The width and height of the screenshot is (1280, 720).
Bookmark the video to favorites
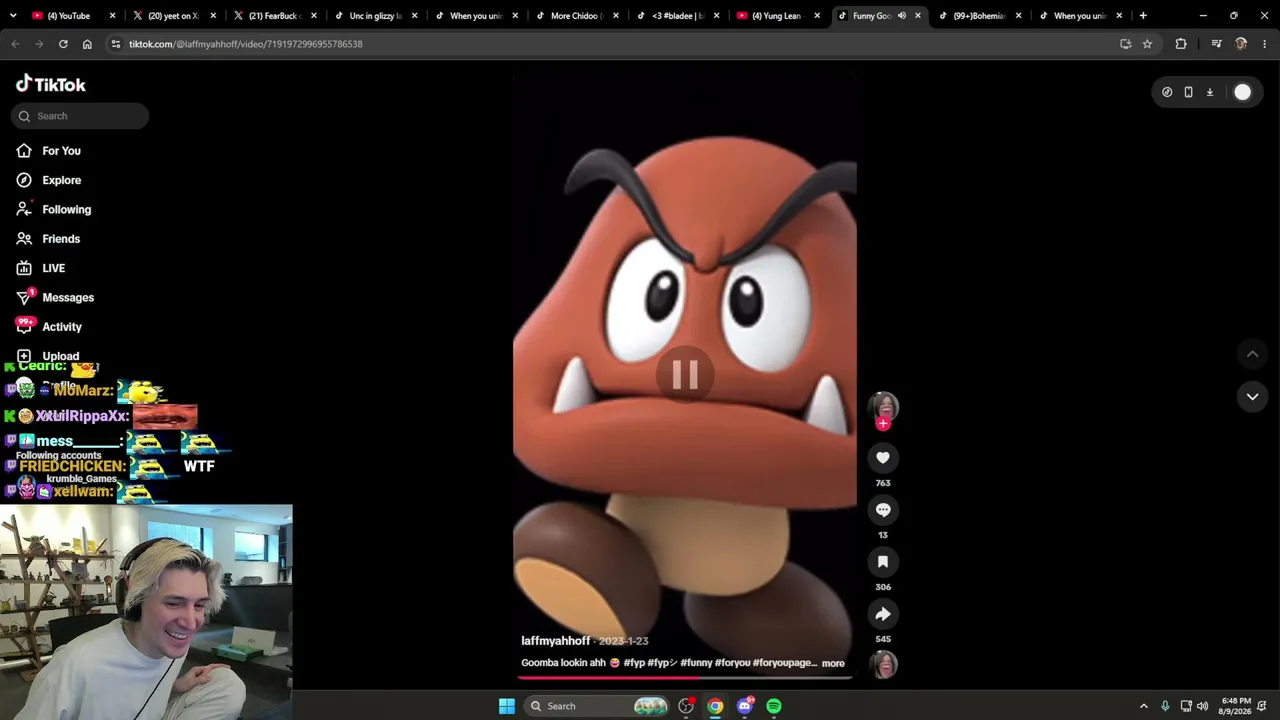883,562
